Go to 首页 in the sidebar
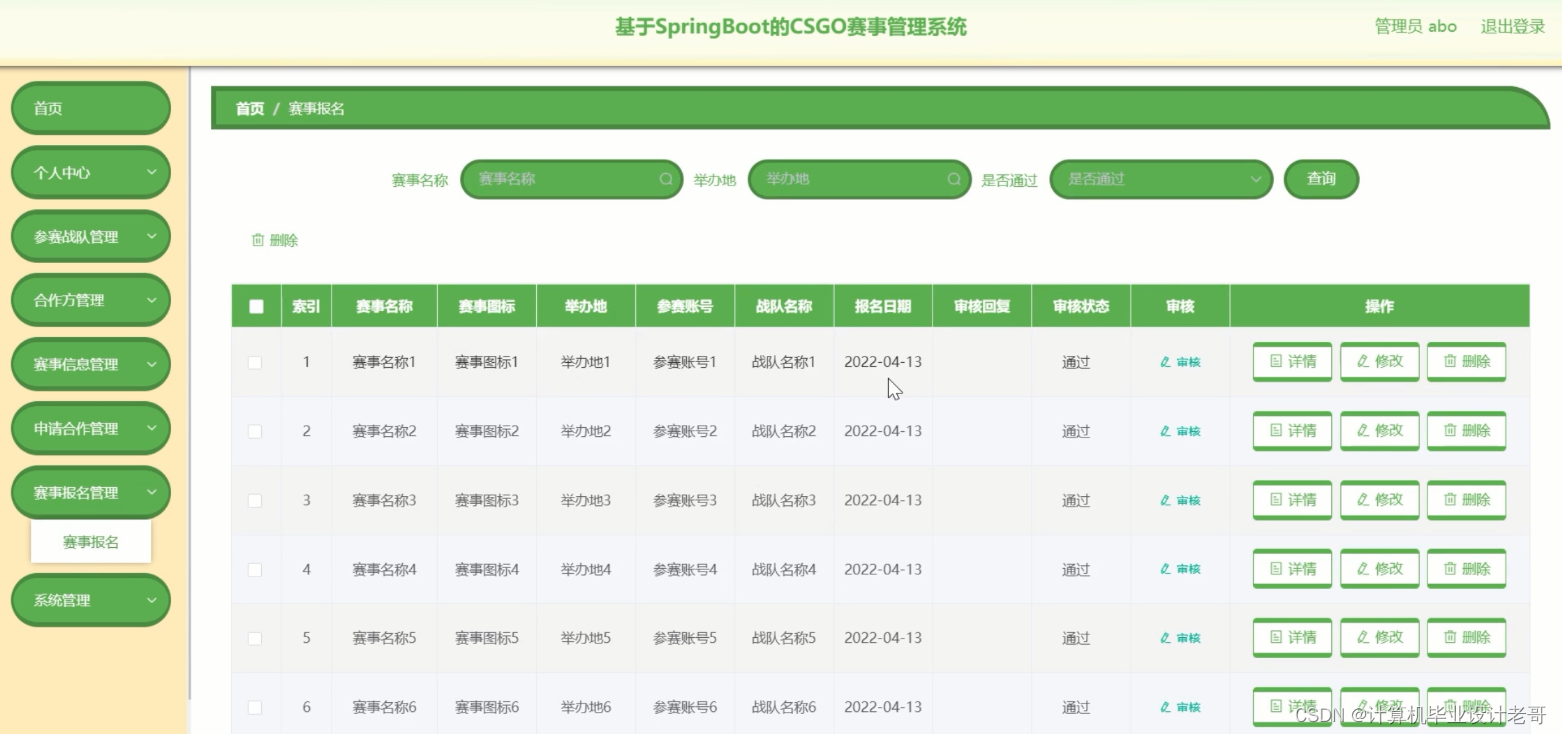Viewport: 1562px width, 734px height. [91, 108]
